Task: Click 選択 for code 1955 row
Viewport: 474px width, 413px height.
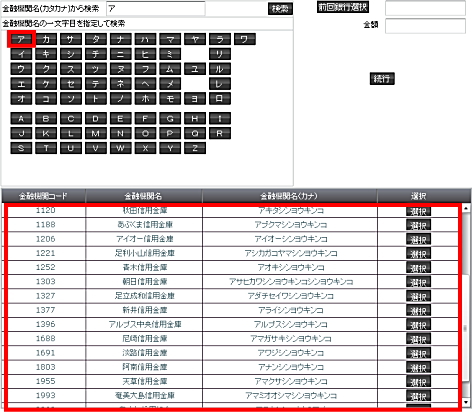Action: click(418, 382)
